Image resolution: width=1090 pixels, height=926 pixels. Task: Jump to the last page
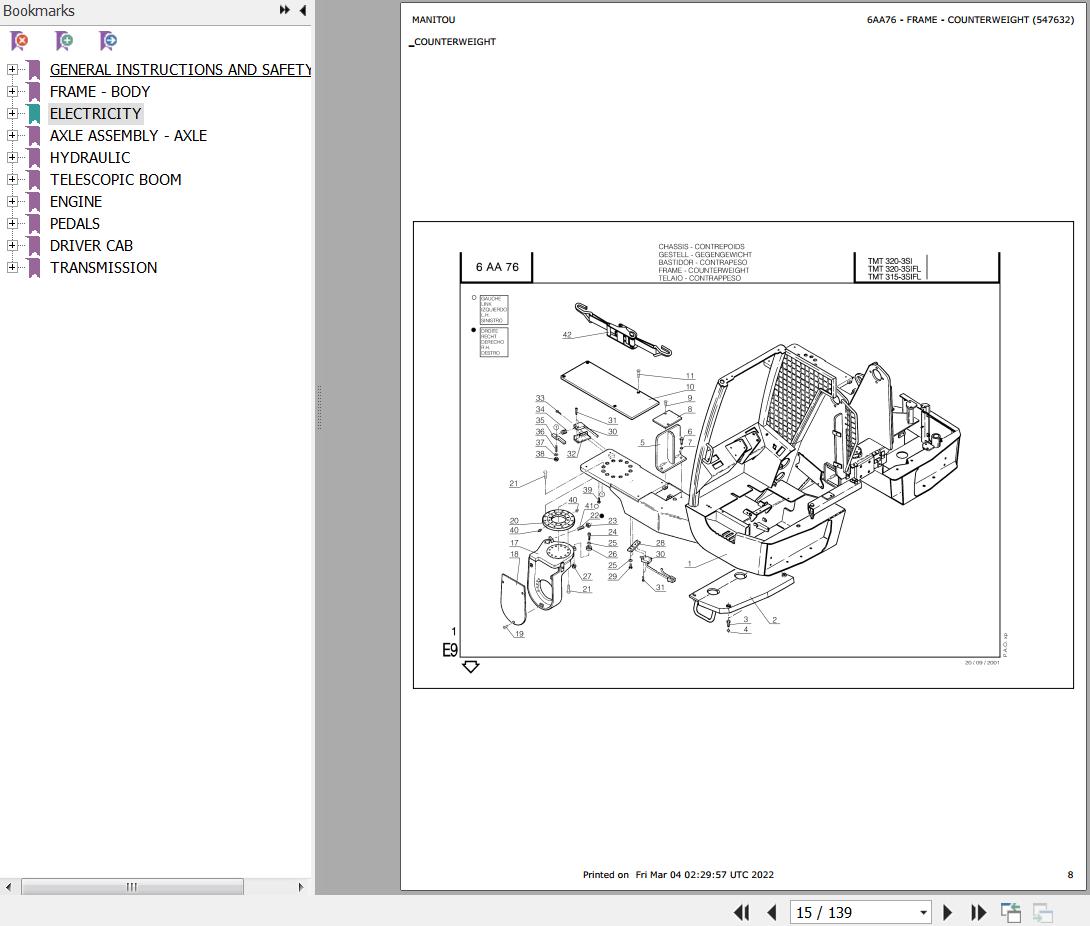click(x=978, y=912)
